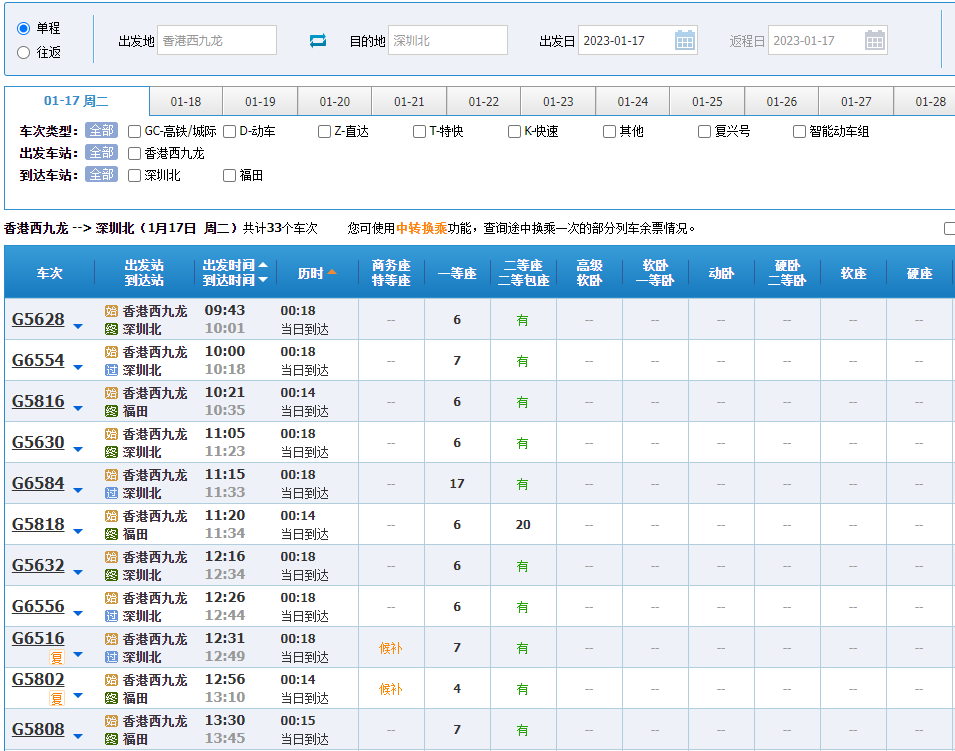Screen dimensions: 955x751
Task: Sort by duration using the orange arrow
Action: (x=332, y=272)
